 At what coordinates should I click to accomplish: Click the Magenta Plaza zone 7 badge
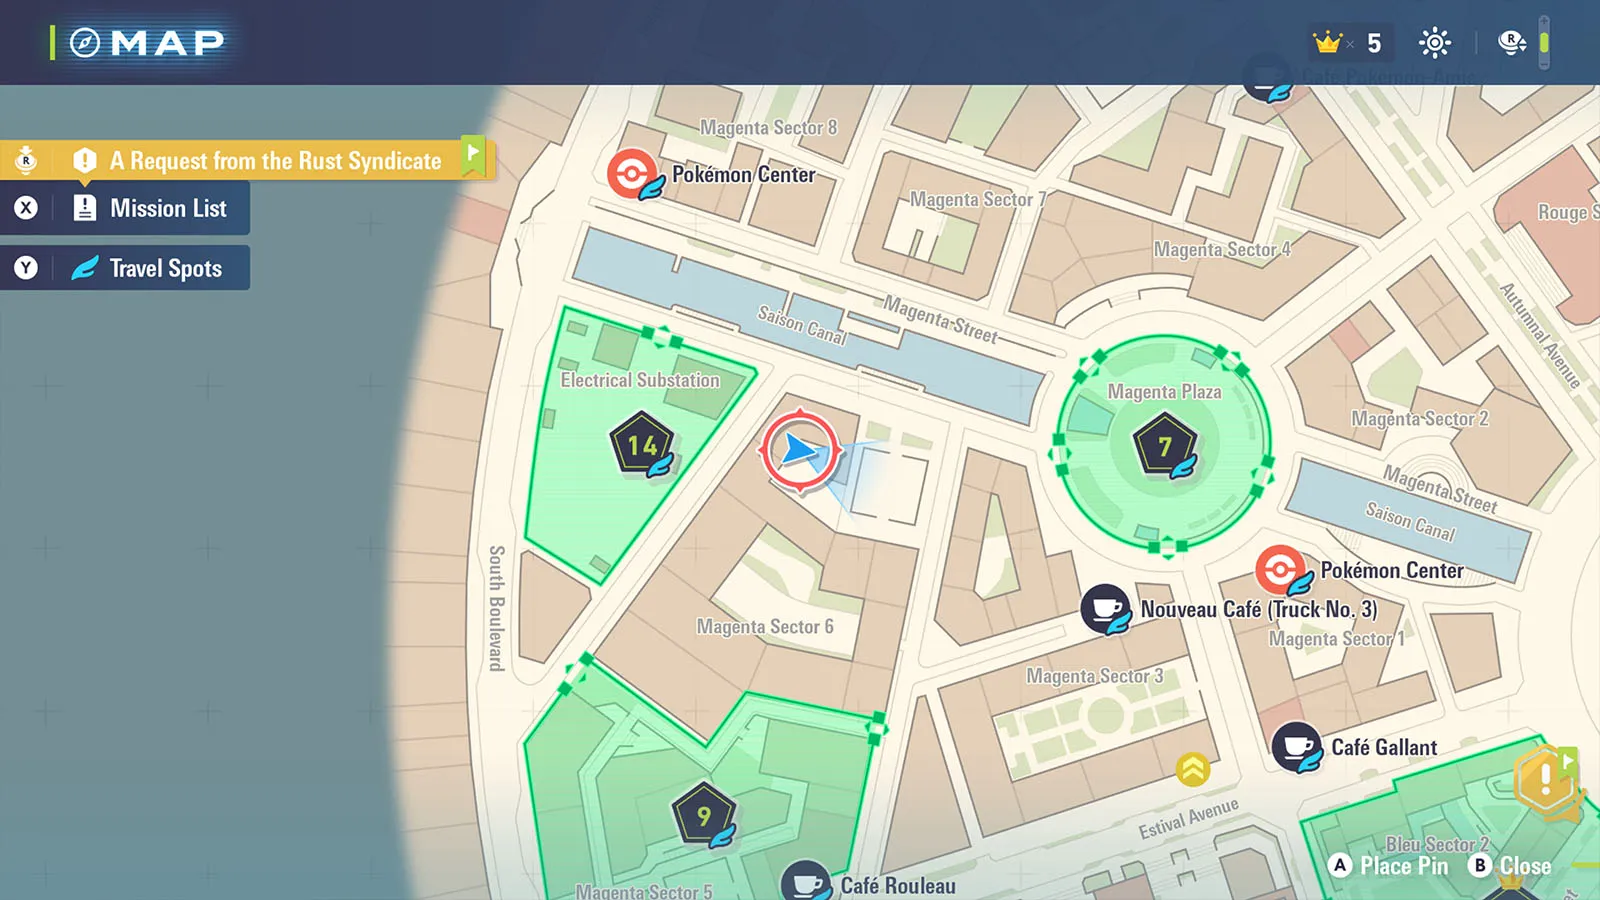click(x=1164, y=446)
